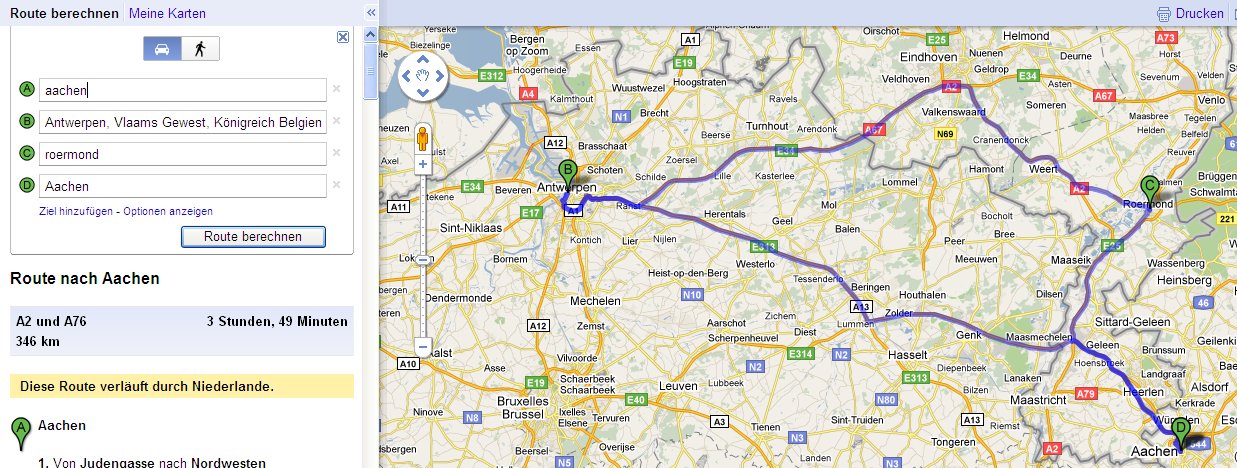Remove destination roermond with its X

(336, 153)
